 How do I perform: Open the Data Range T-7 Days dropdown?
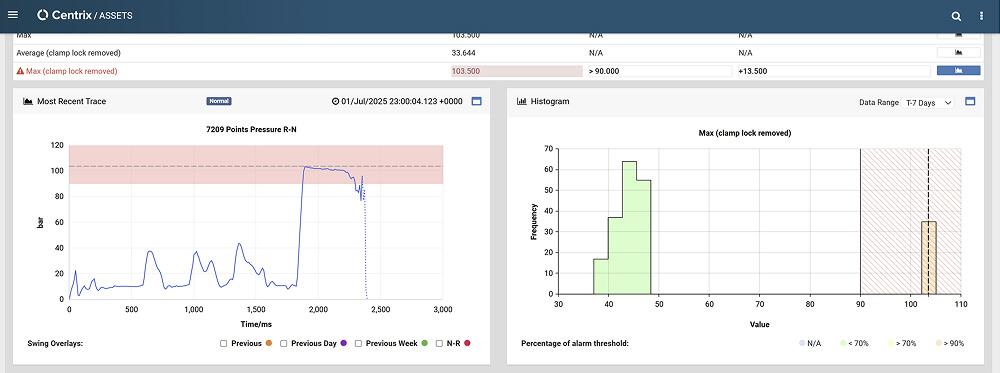tap(928, 102)
